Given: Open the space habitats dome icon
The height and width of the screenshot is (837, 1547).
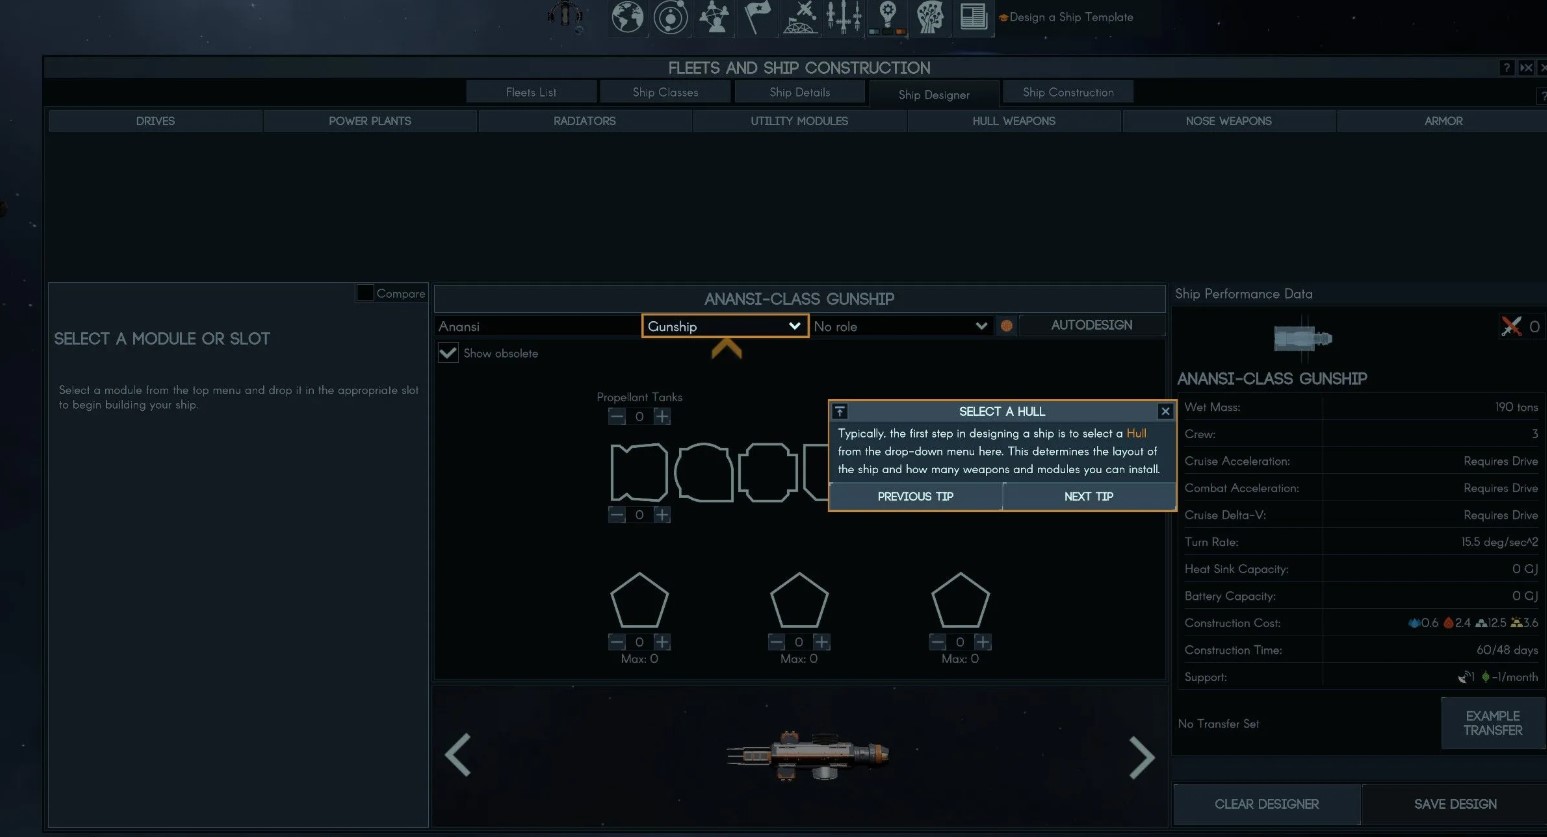Looking at the screenshot, I should [x=800, y=17].
